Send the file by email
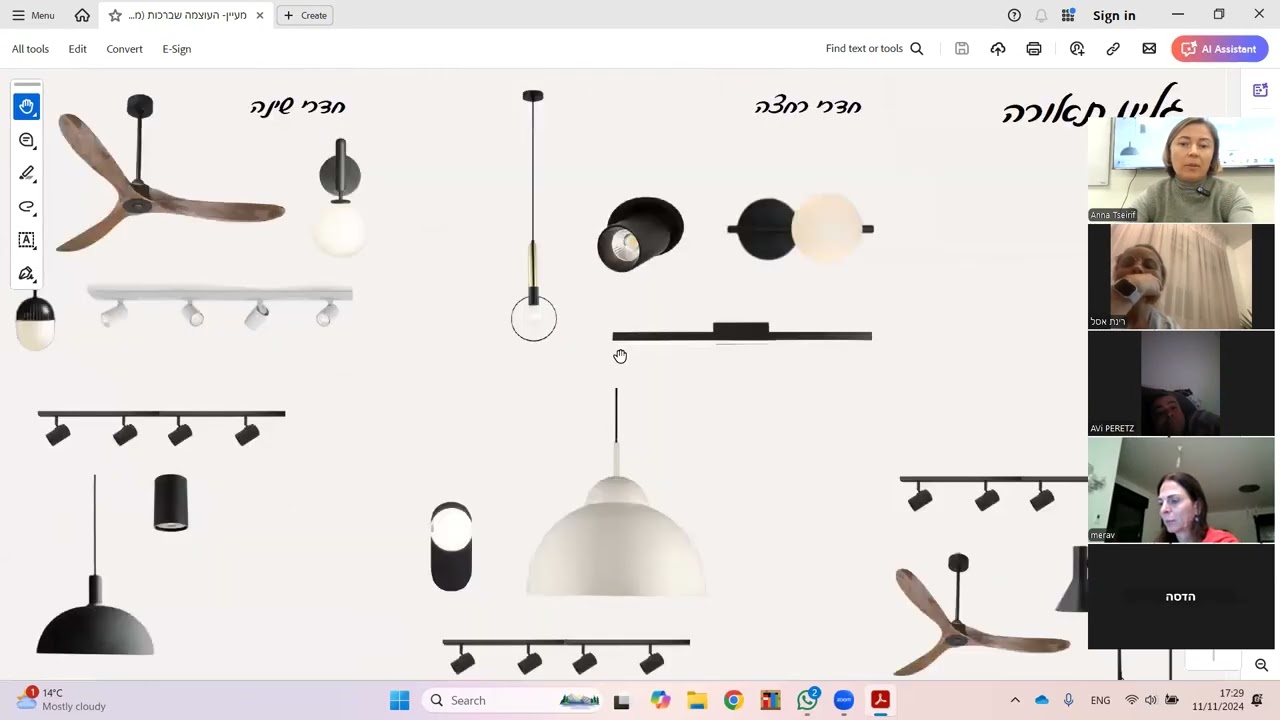 coord(1149,48)
